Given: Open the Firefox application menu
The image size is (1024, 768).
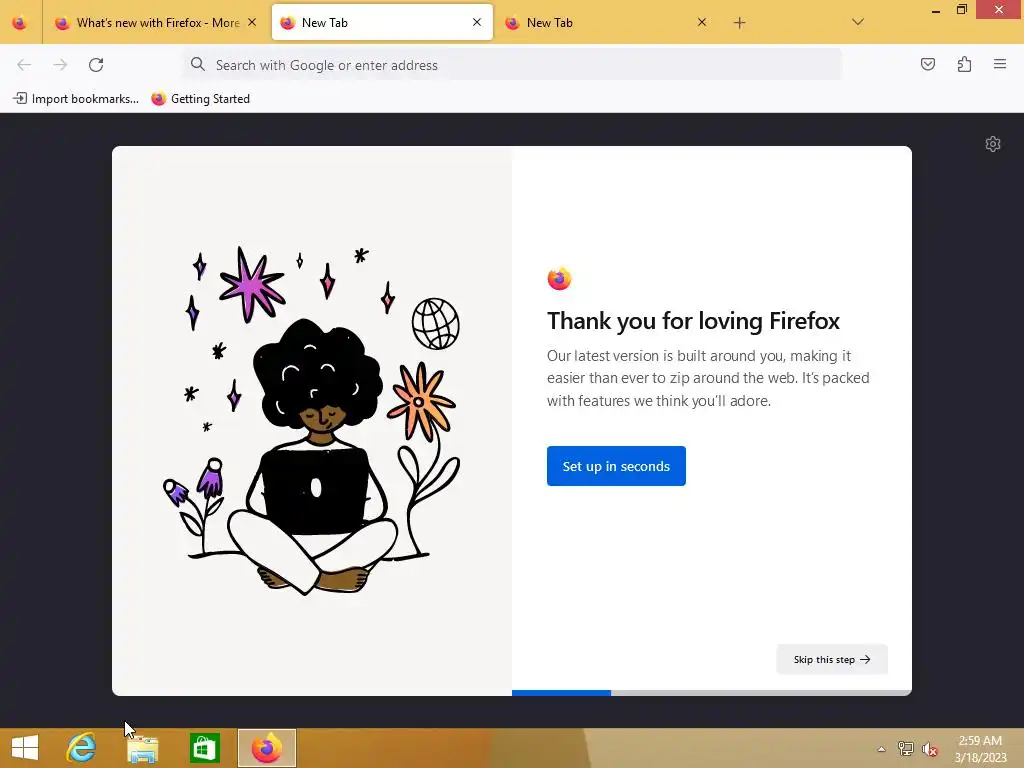Looking at the screenshot, I should coord(1000,64).
